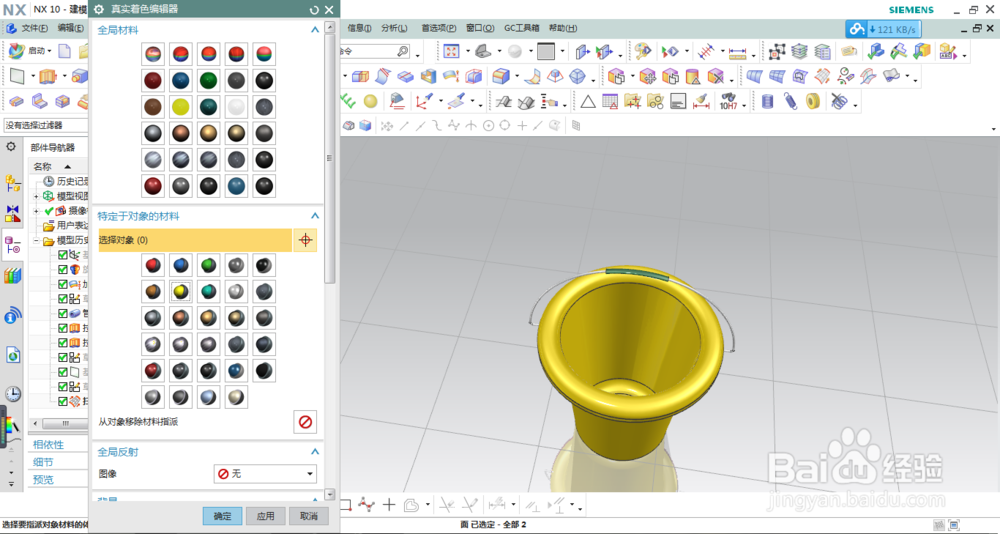Expand the 模型视图 tree node
The height and width of the screenshot is (534, 1000).
(36, 197)
